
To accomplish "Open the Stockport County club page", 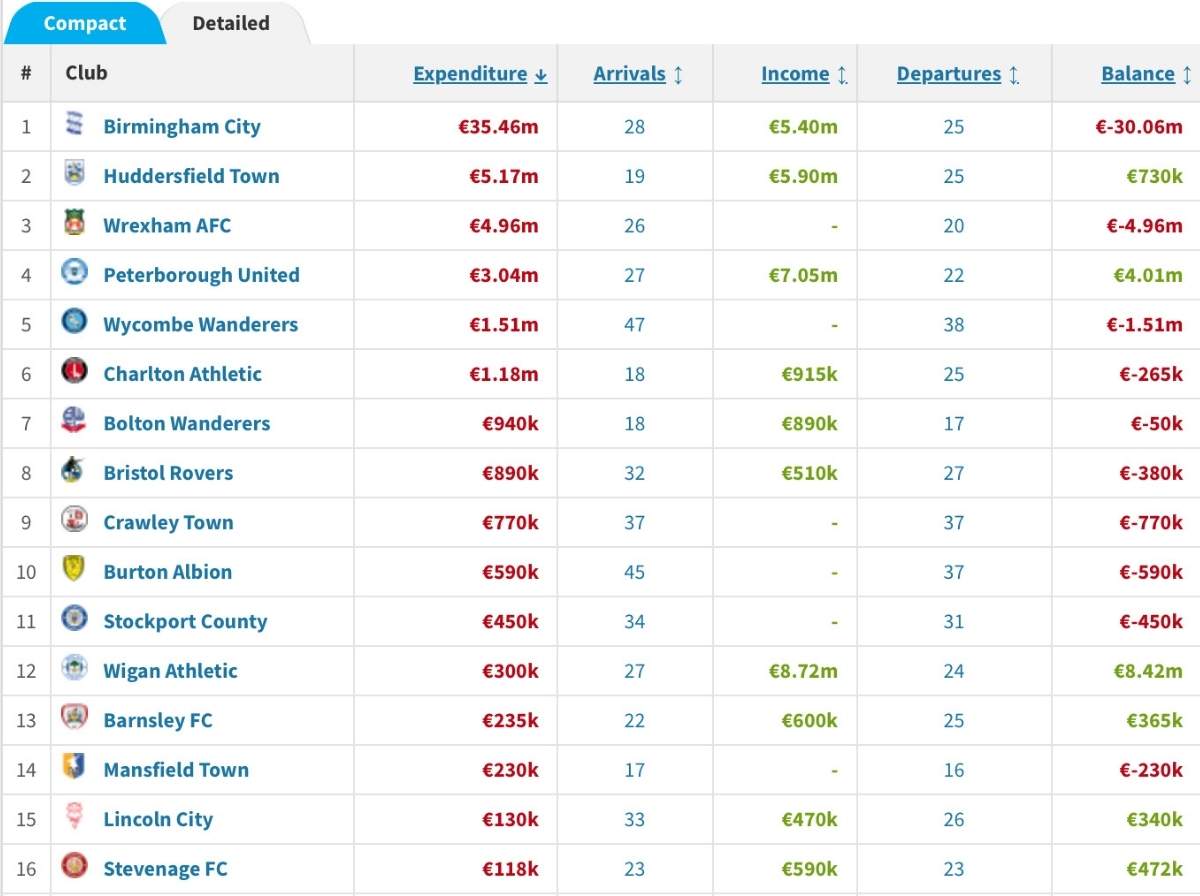I will coord(185,622).
